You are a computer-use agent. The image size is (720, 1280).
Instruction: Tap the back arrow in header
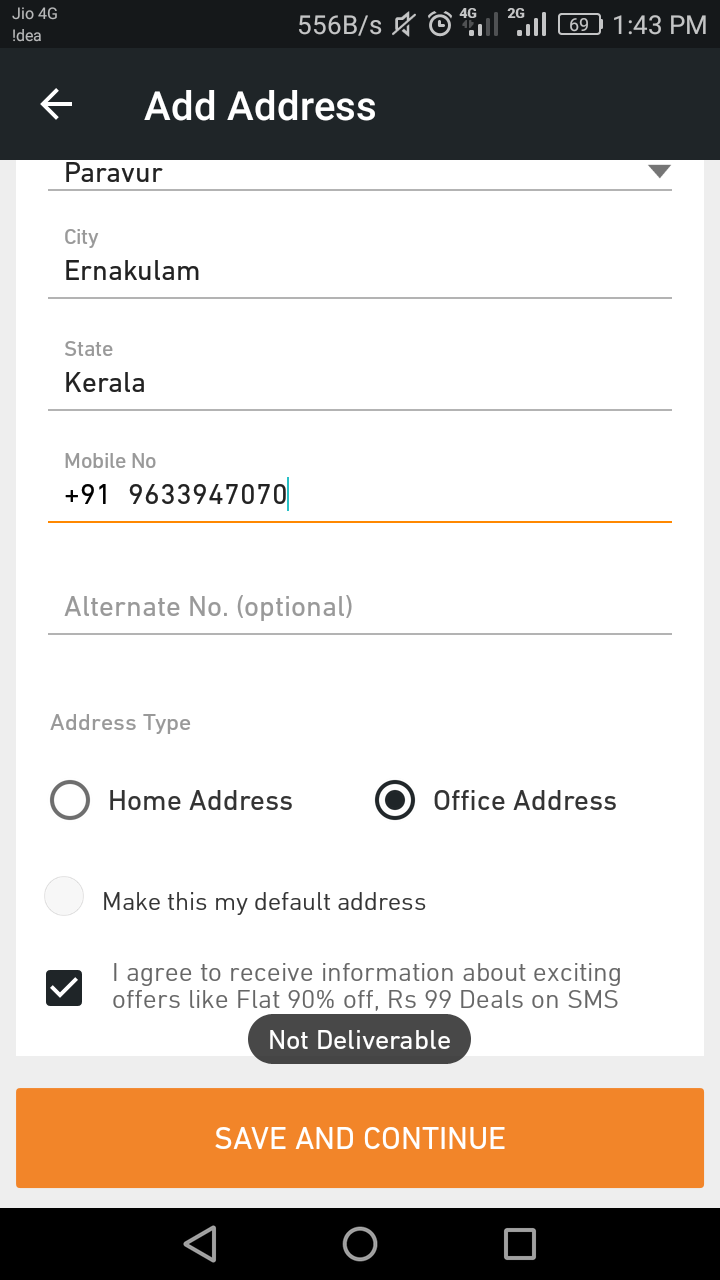tap(56, 105)
